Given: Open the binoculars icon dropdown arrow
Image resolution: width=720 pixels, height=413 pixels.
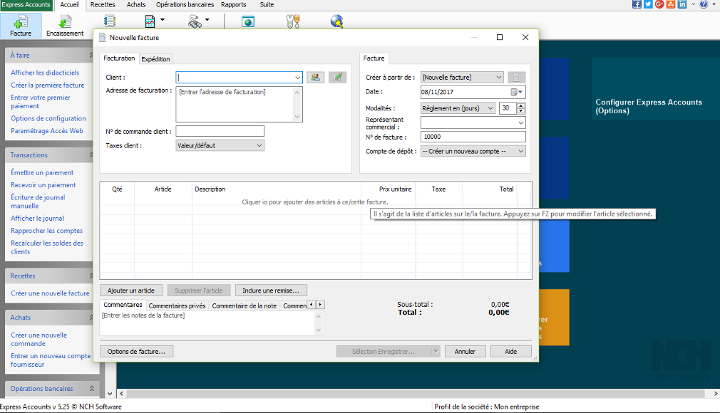Looking at the screenshot, I should [207, 20].
